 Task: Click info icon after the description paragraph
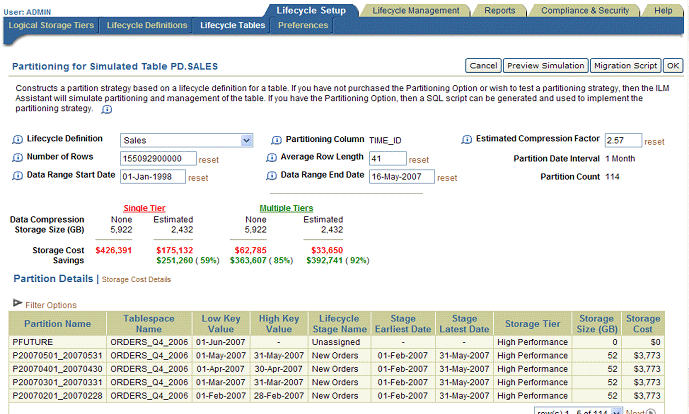(x=107, y=110)
